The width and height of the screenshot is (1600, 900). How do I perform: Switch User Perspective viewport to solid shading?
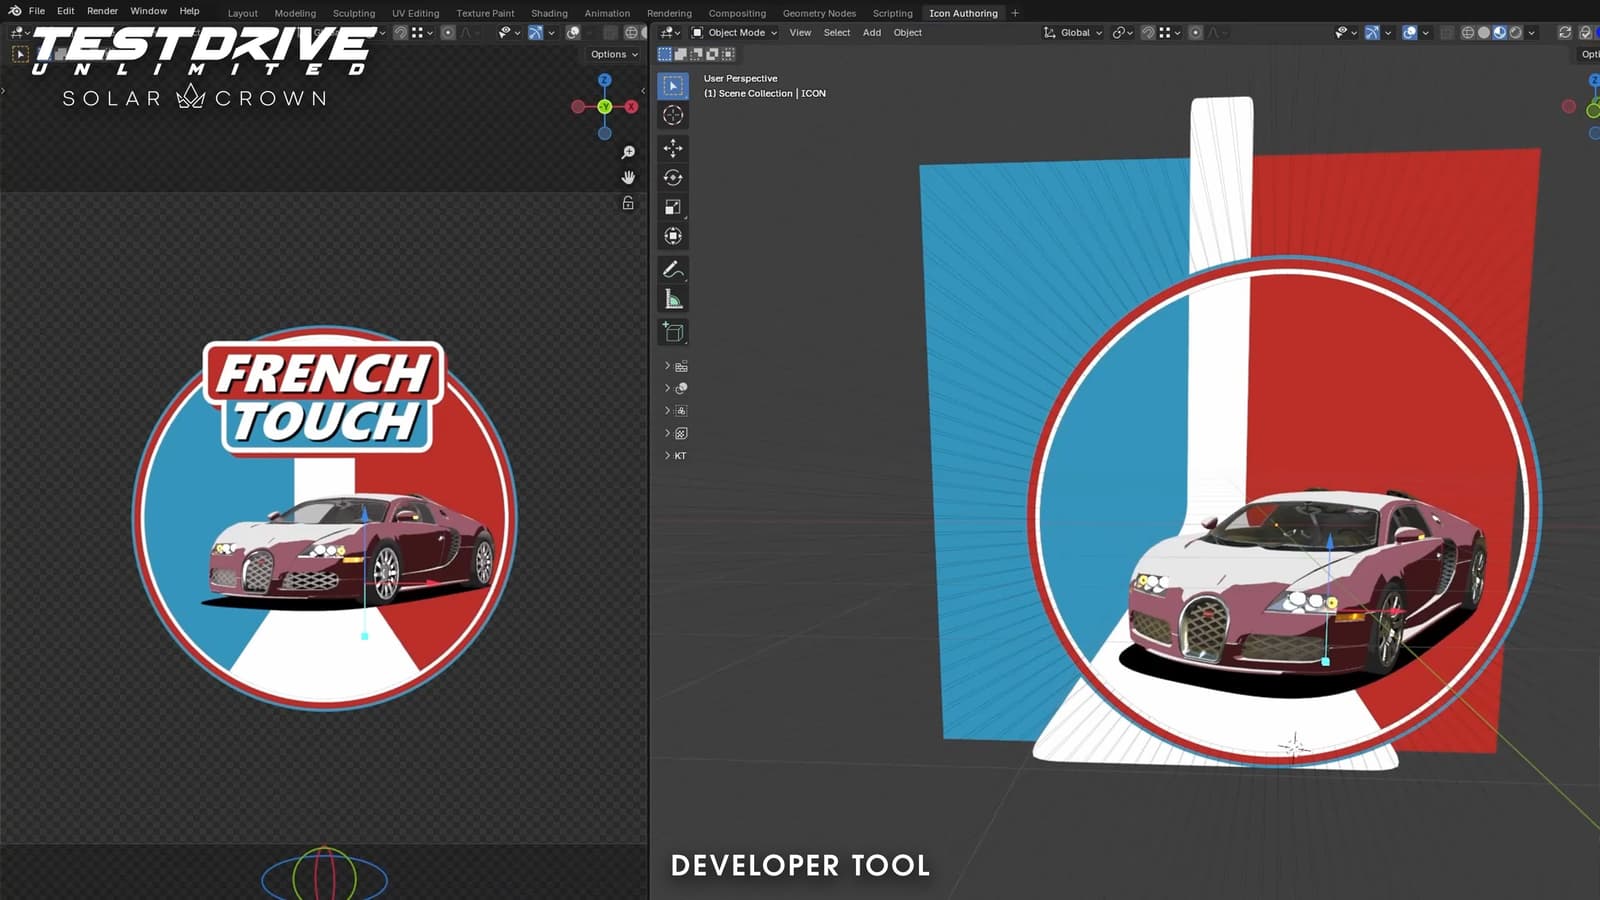coord(1484,32)
